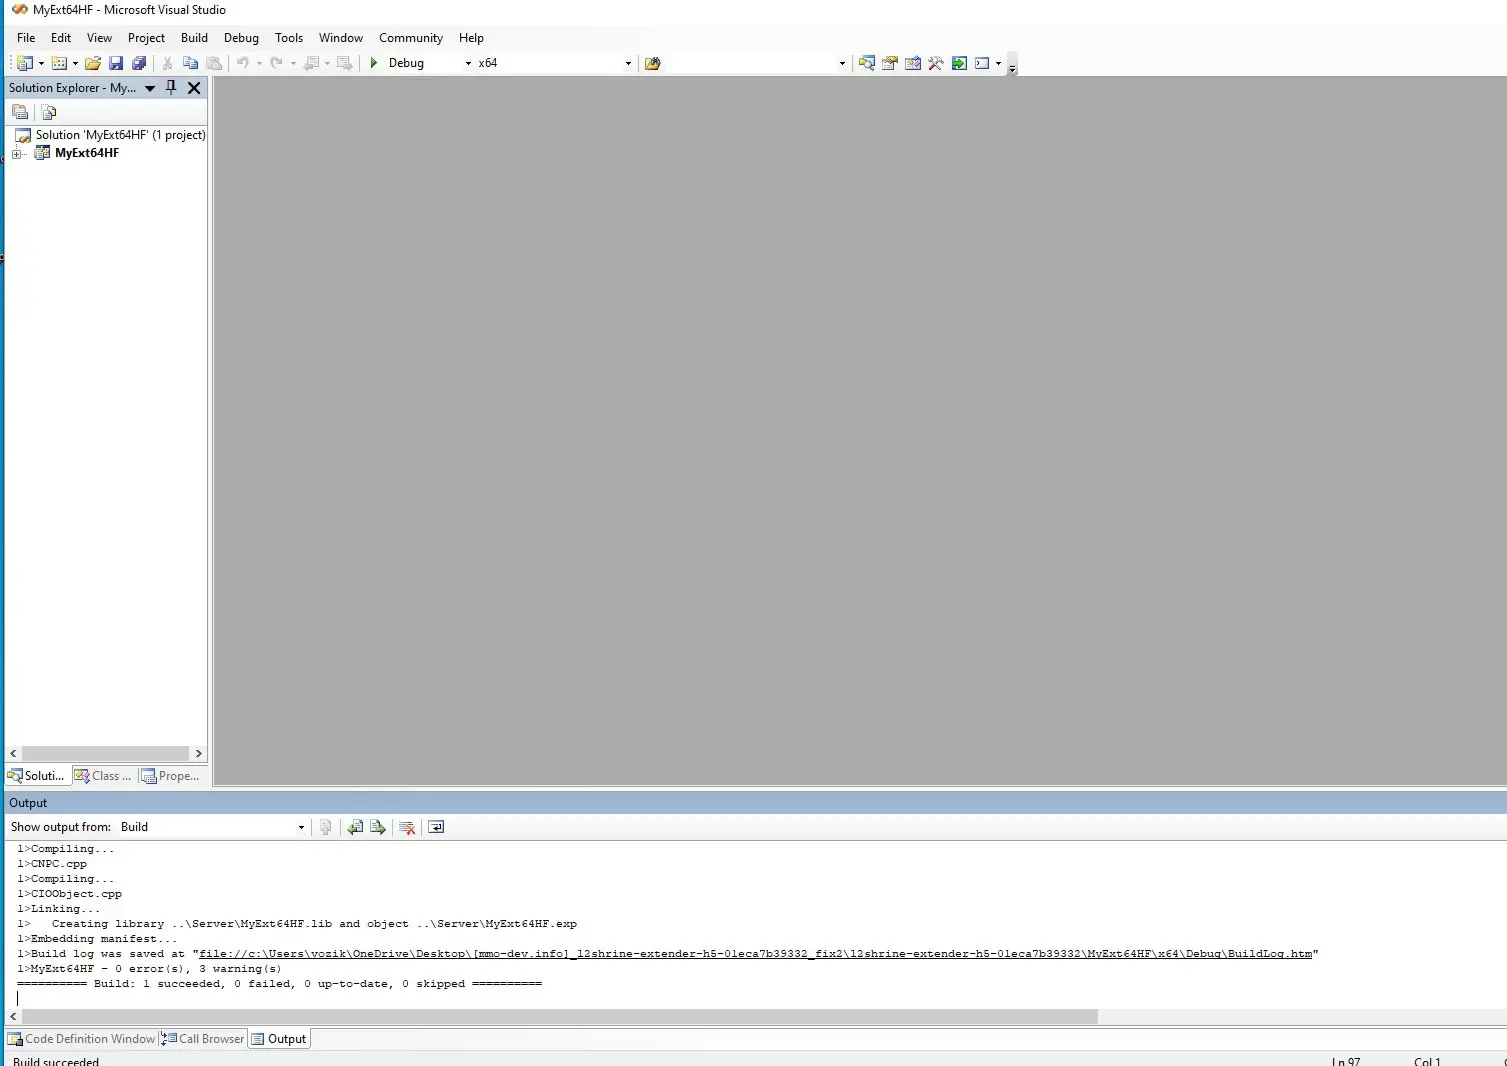Click the Find in Files icon

pyautogui.click(x=653, y=63)
